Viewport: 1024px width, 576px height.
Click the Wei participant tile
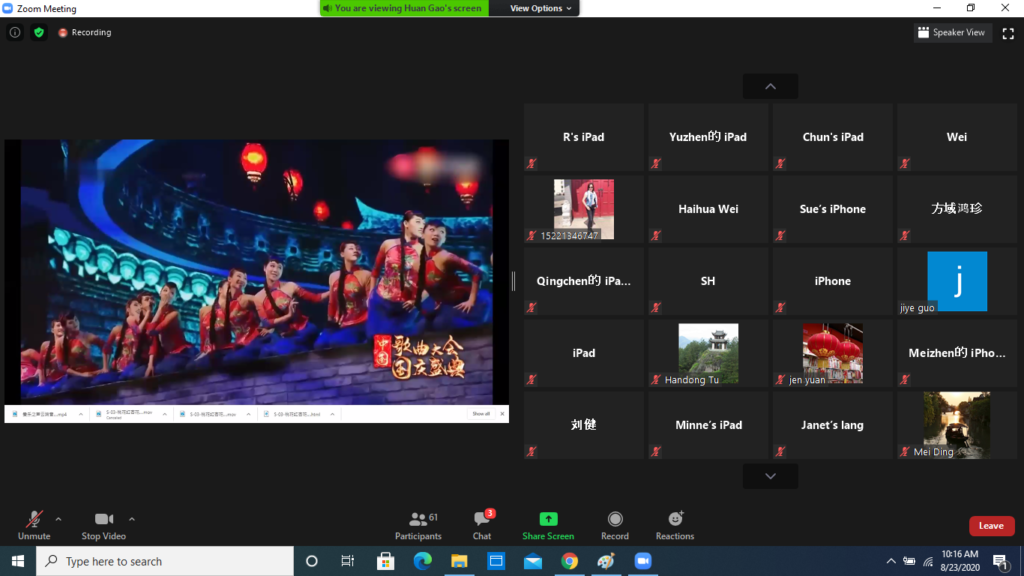(957, 137)
